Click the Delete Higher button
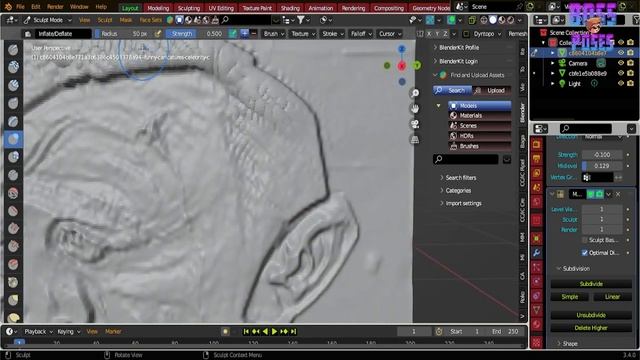Viewport: 640px width, 360px height. 591,328
